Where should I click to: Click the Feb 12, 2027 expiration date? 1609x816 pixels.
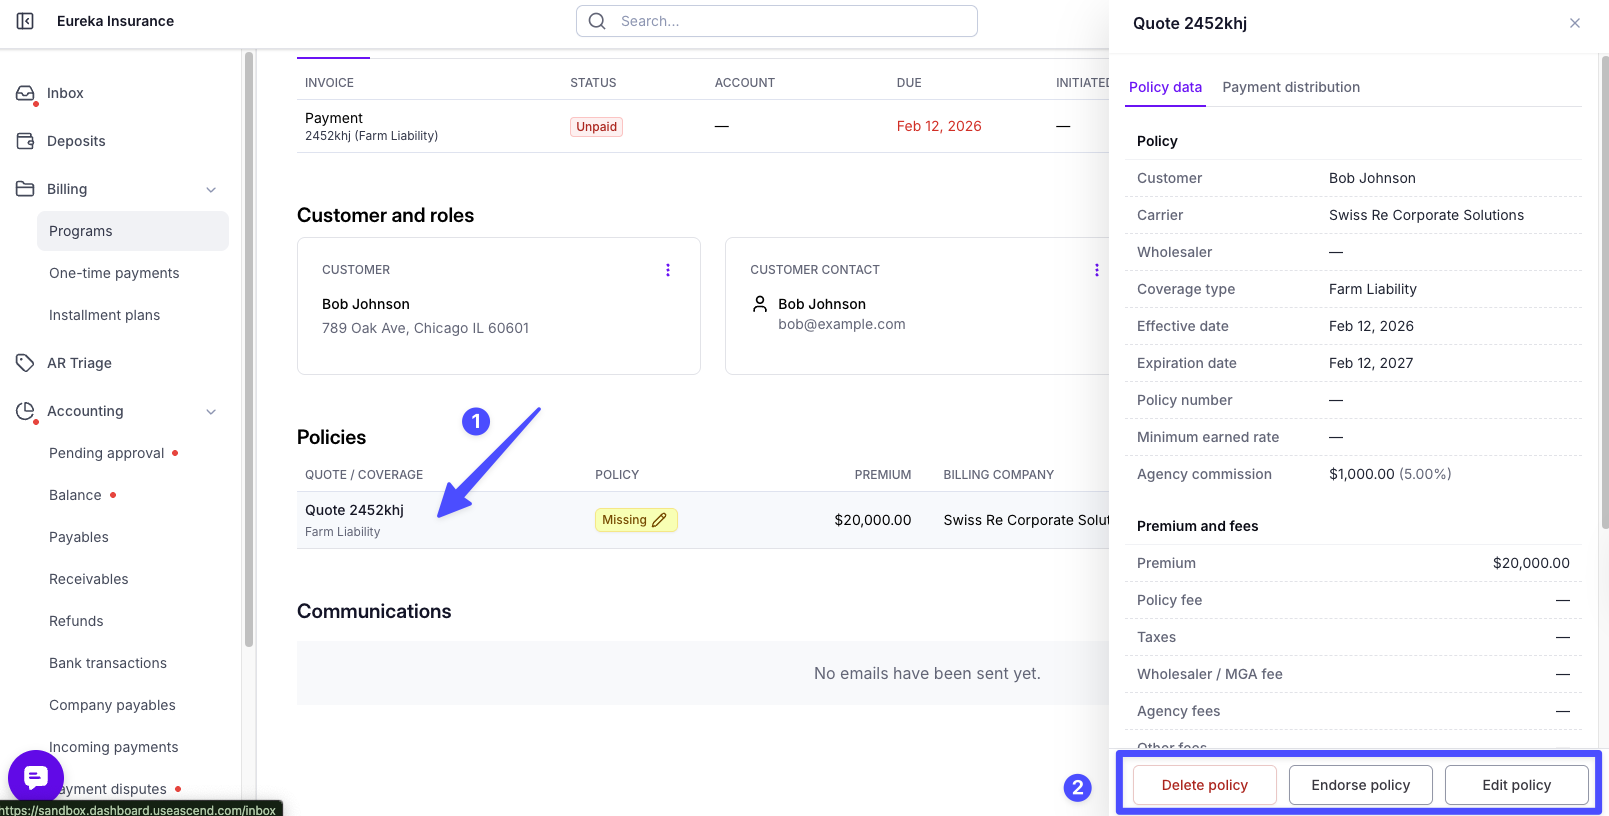tap(1371, 363)
